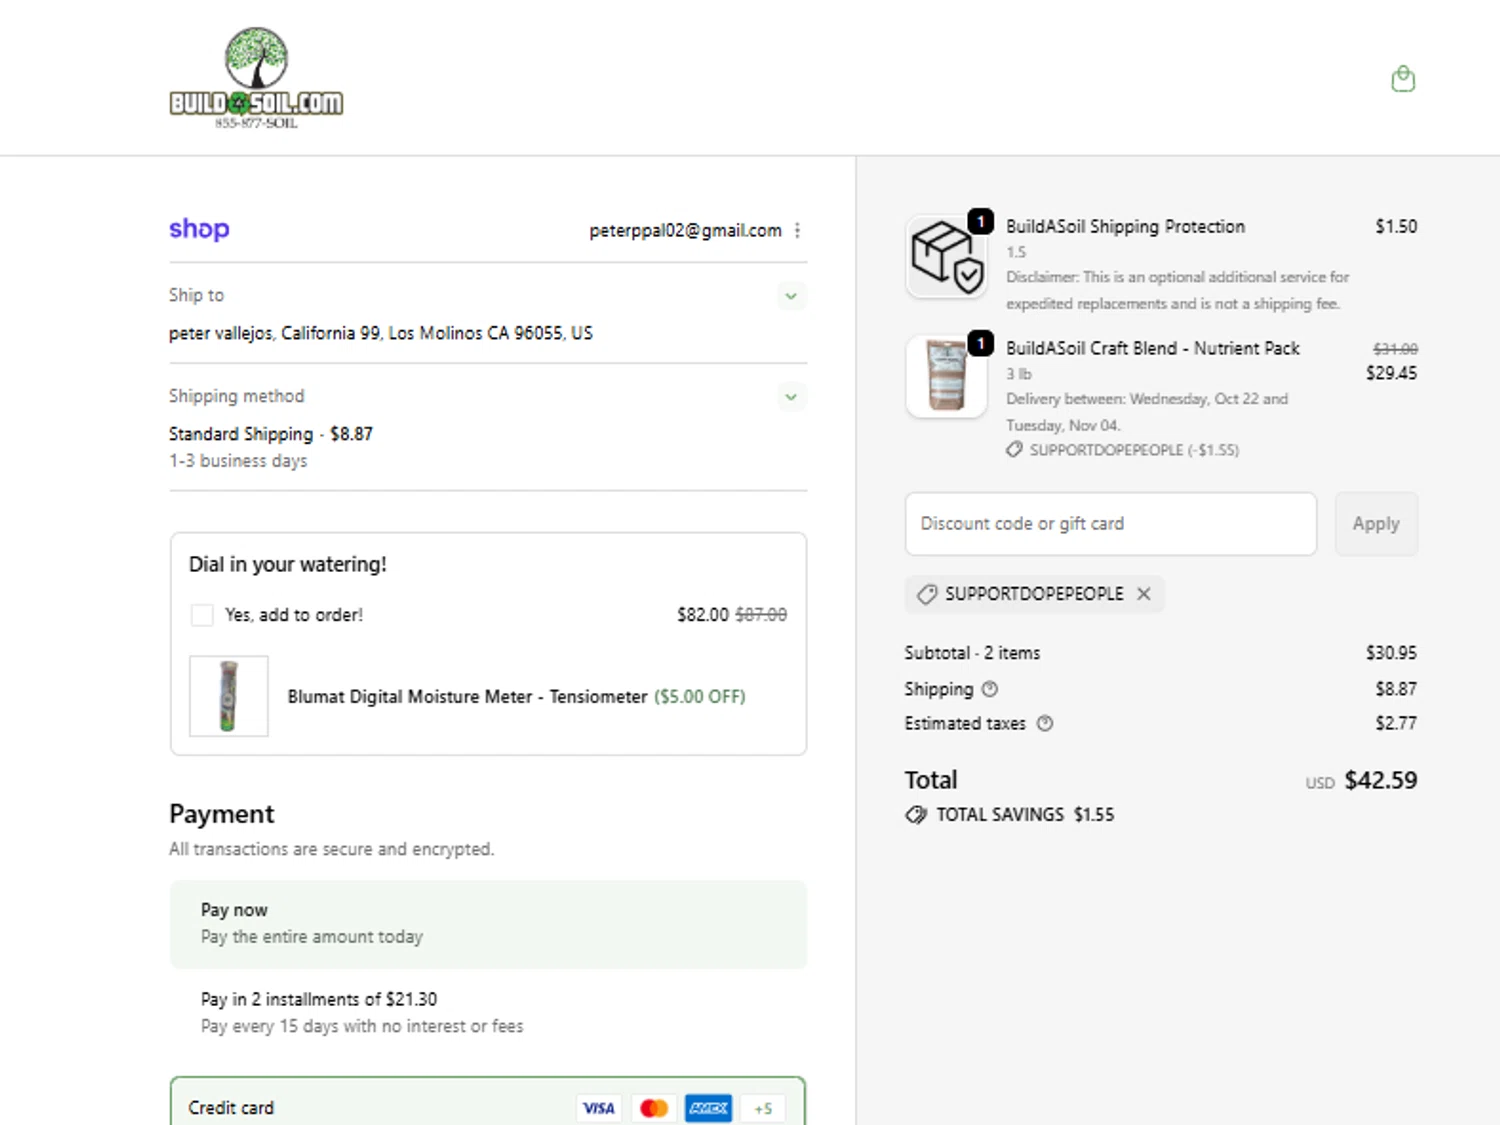Click 'Standard Shipping · $8.87' text

click(271, 434)
